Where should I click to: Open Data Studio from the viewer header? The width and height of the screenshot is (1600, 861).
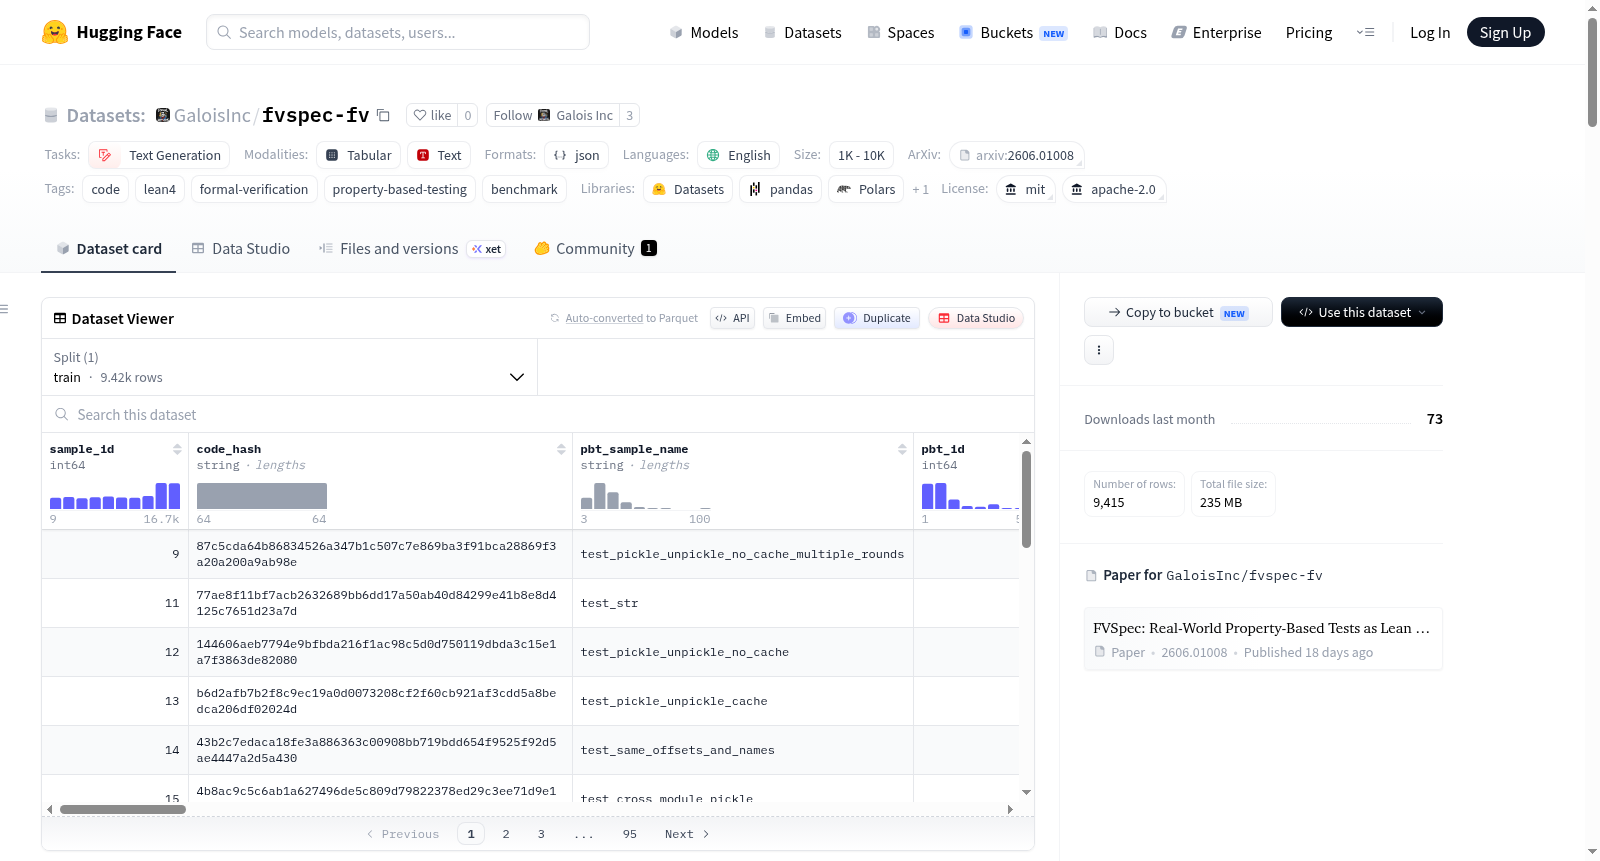[x=976, y=318]
